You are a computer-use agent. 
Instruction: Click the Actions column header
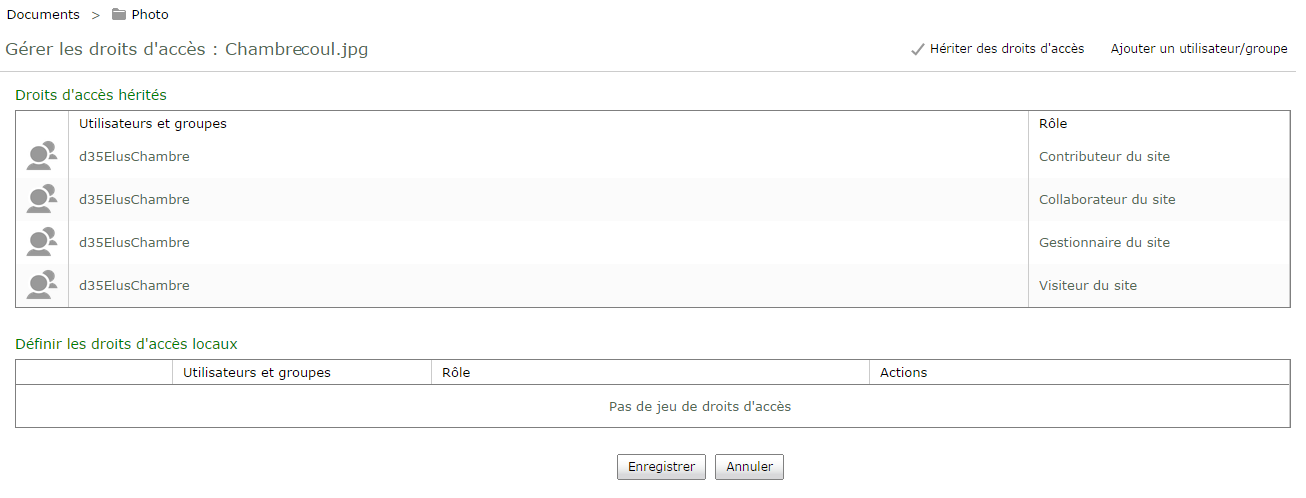[903, 373]
